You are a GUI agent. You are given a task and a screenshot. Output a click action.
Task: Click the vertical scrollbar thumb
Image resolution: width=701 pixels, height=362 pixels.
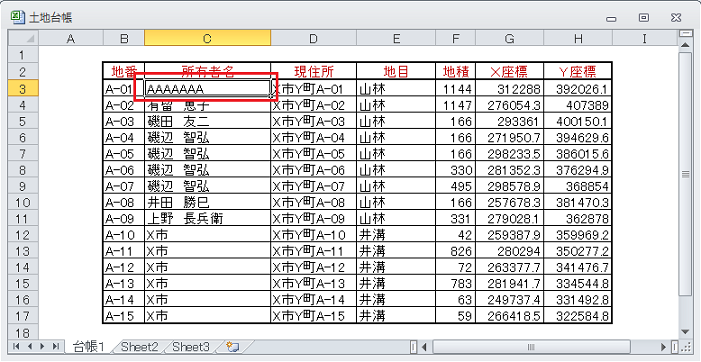[x=685, y=173]
